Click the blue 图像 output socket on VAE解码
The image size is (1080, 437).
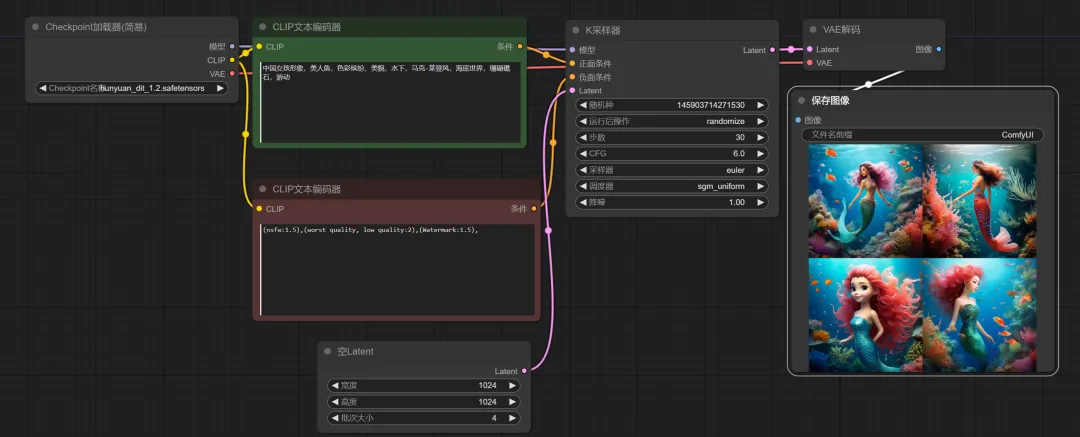pos(939,50)
